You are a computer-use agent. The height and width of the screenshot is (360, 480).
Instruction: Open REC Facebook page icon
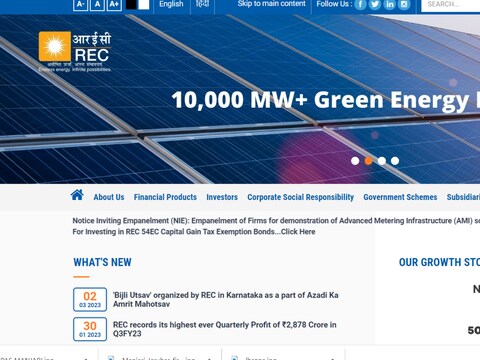[360, 4]
